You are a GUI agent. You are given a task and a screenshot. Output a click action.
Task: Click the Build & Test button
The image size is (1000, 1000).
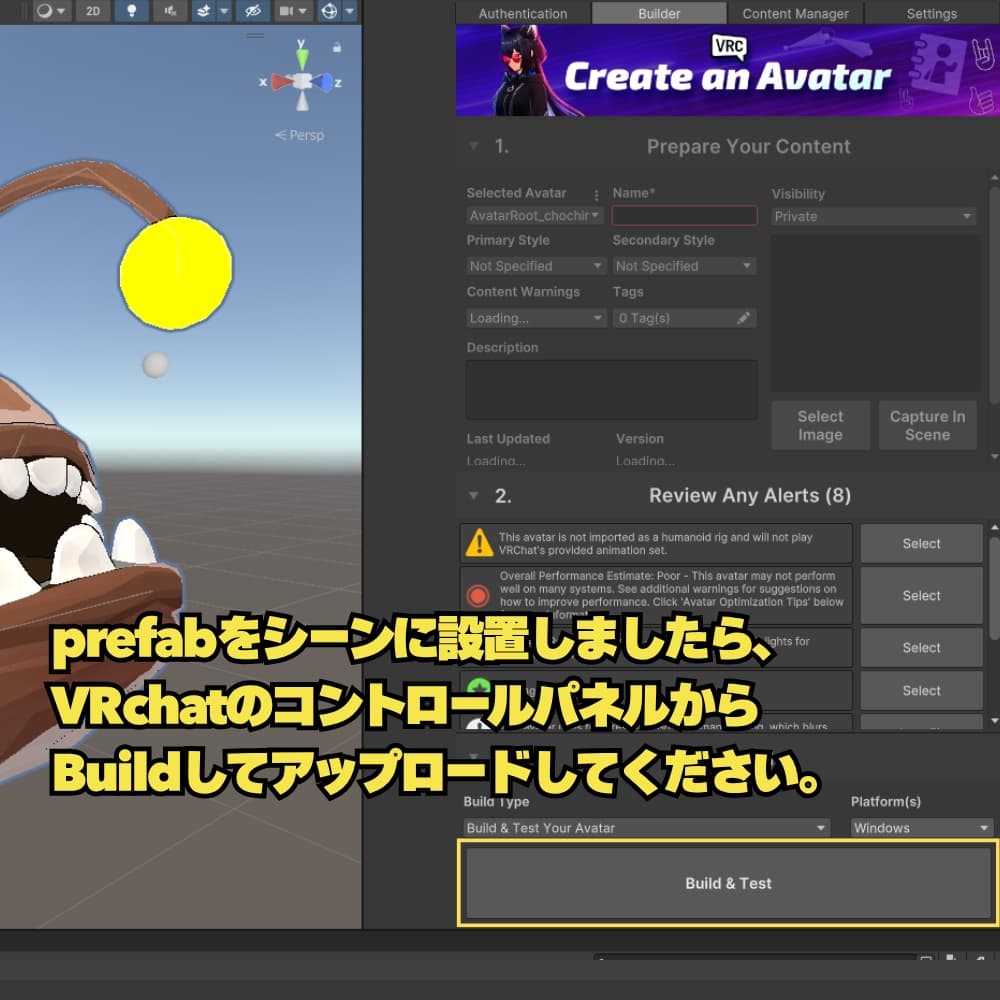tap(728, 883)
